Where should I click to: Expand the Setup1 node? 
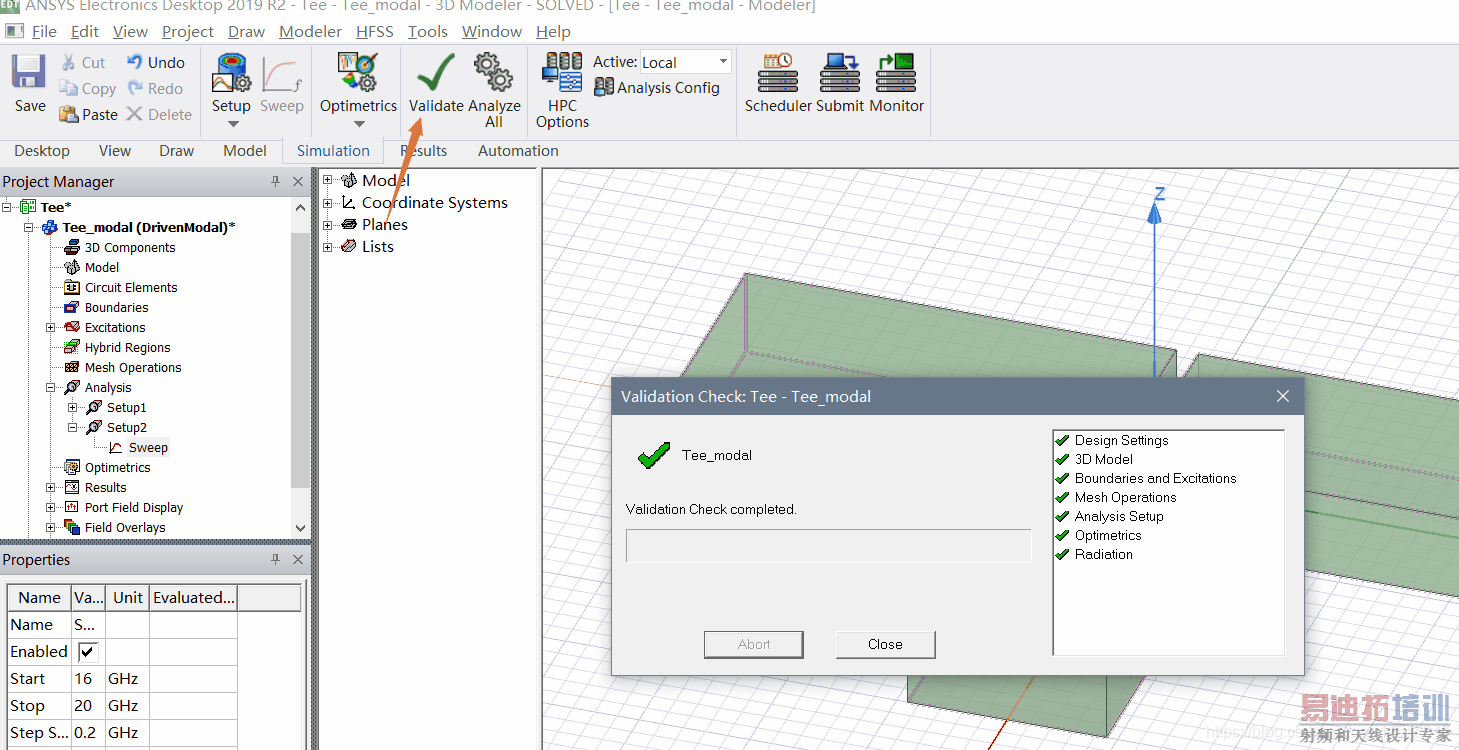(73, 408)
